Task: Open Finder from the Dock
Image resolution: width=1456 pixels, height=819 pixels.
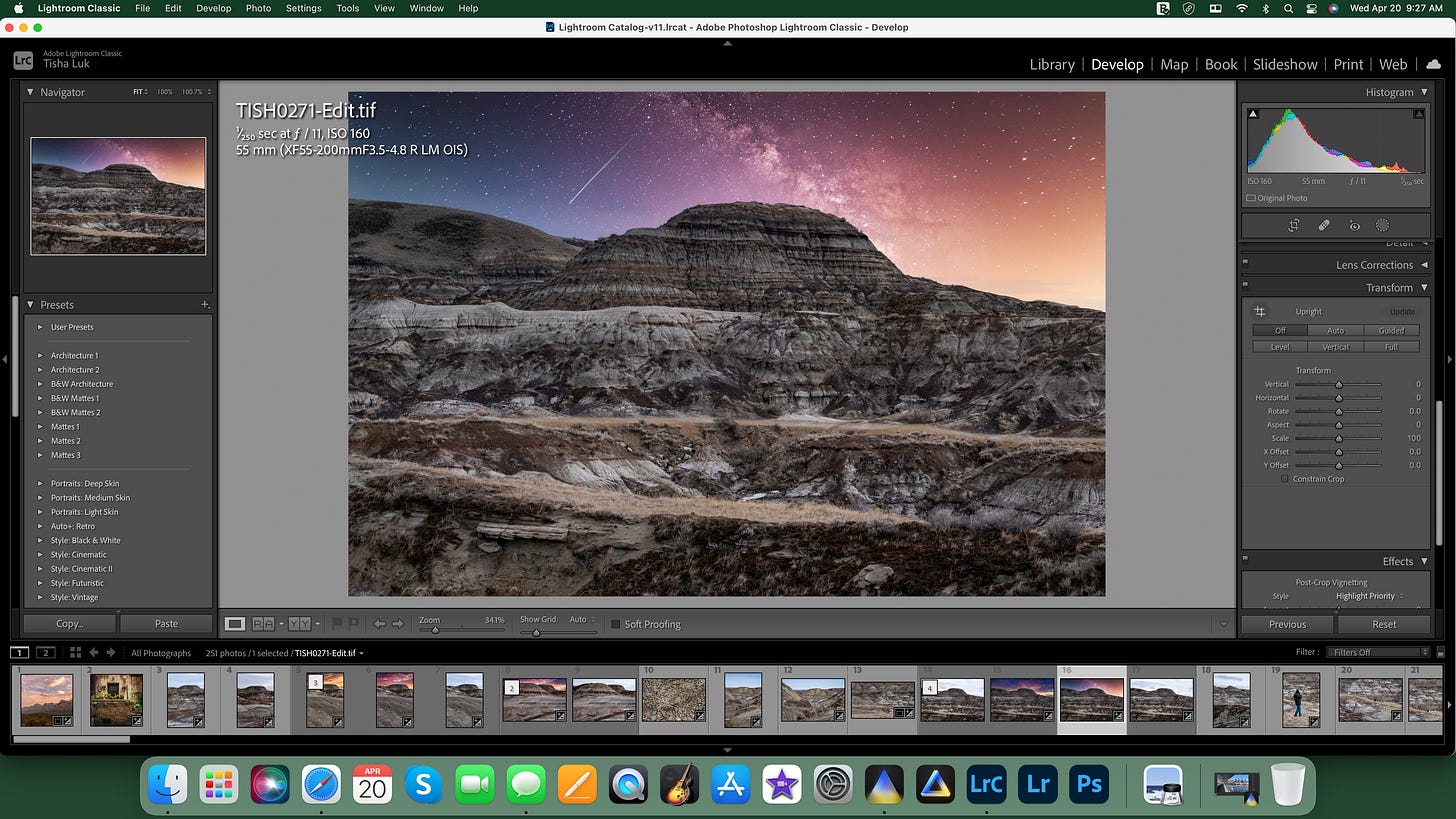Action: (168, 784)
